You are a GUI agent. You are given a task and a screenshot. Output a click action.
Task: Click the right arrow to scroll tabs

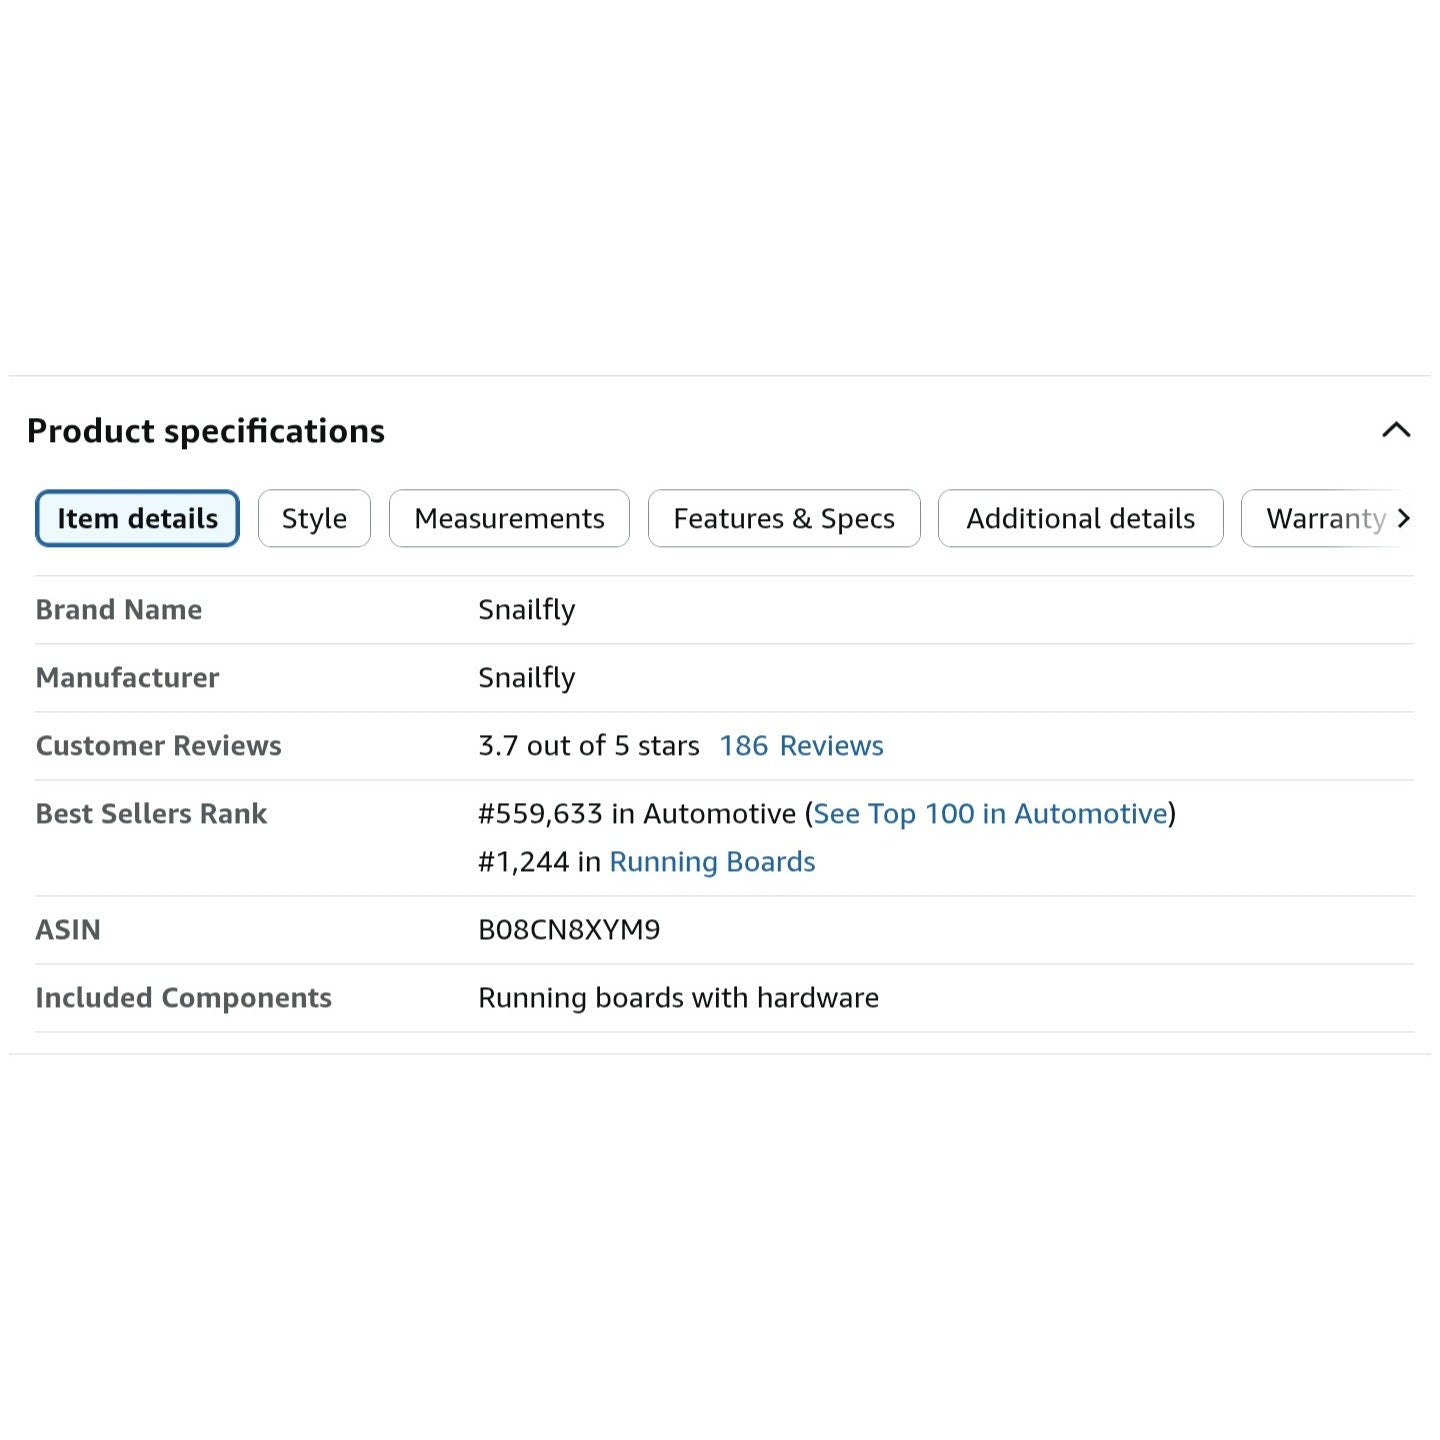click(1404, 518)
